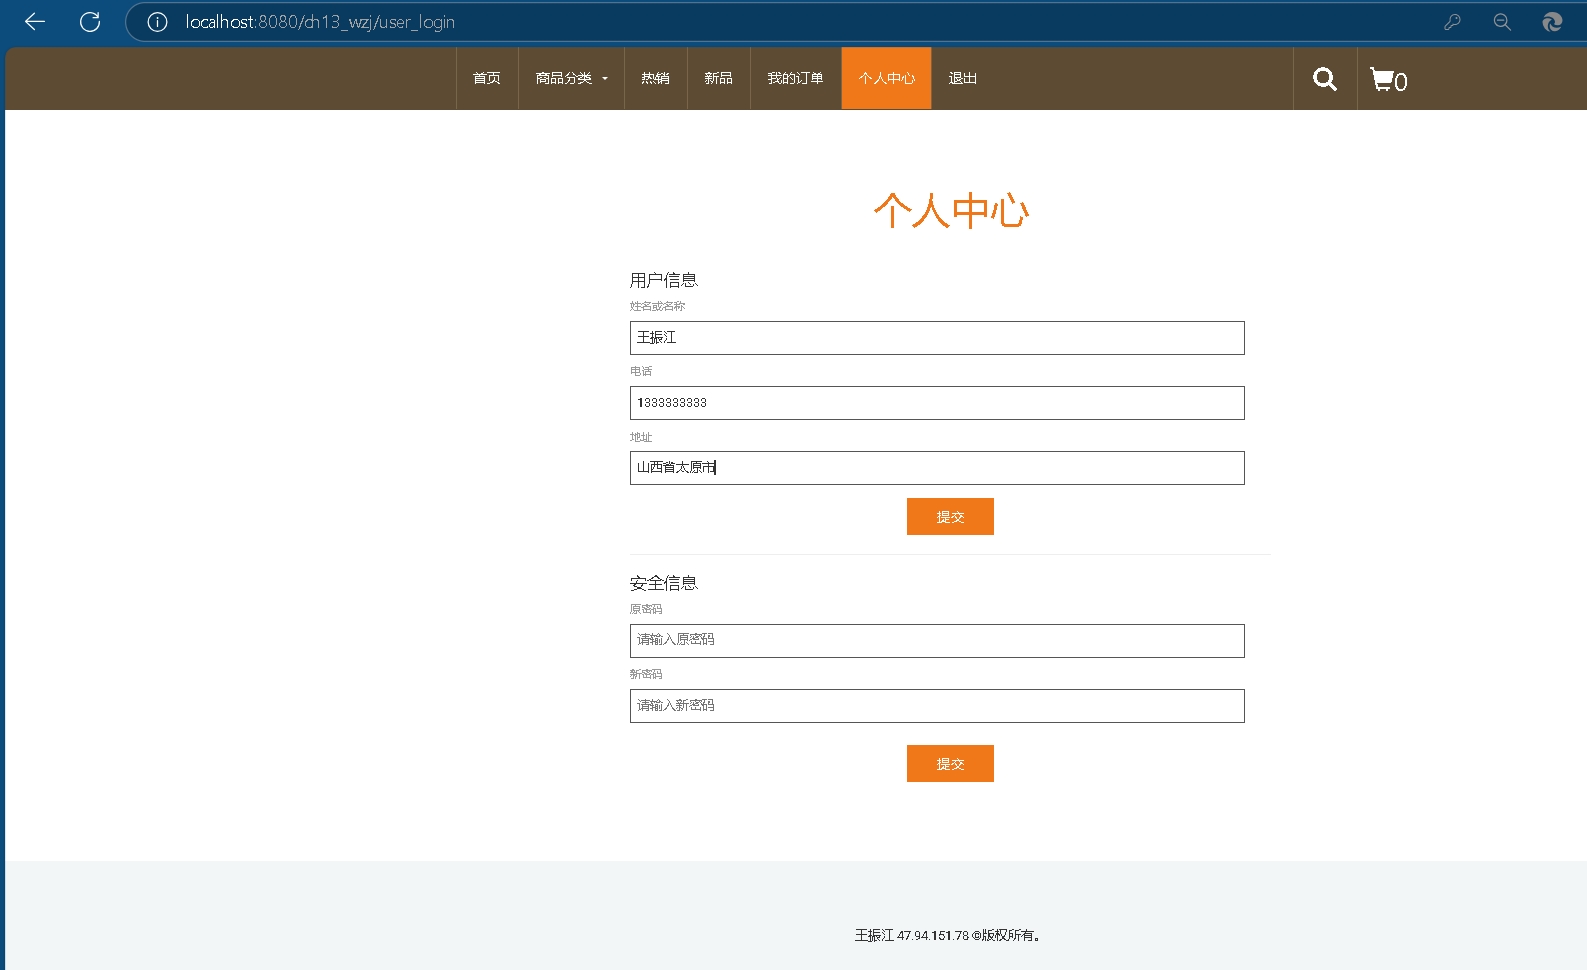The width and height of the screenshot is (1587, 970).
Task: Select the 个人中心 tab
Action: [886, 78]
